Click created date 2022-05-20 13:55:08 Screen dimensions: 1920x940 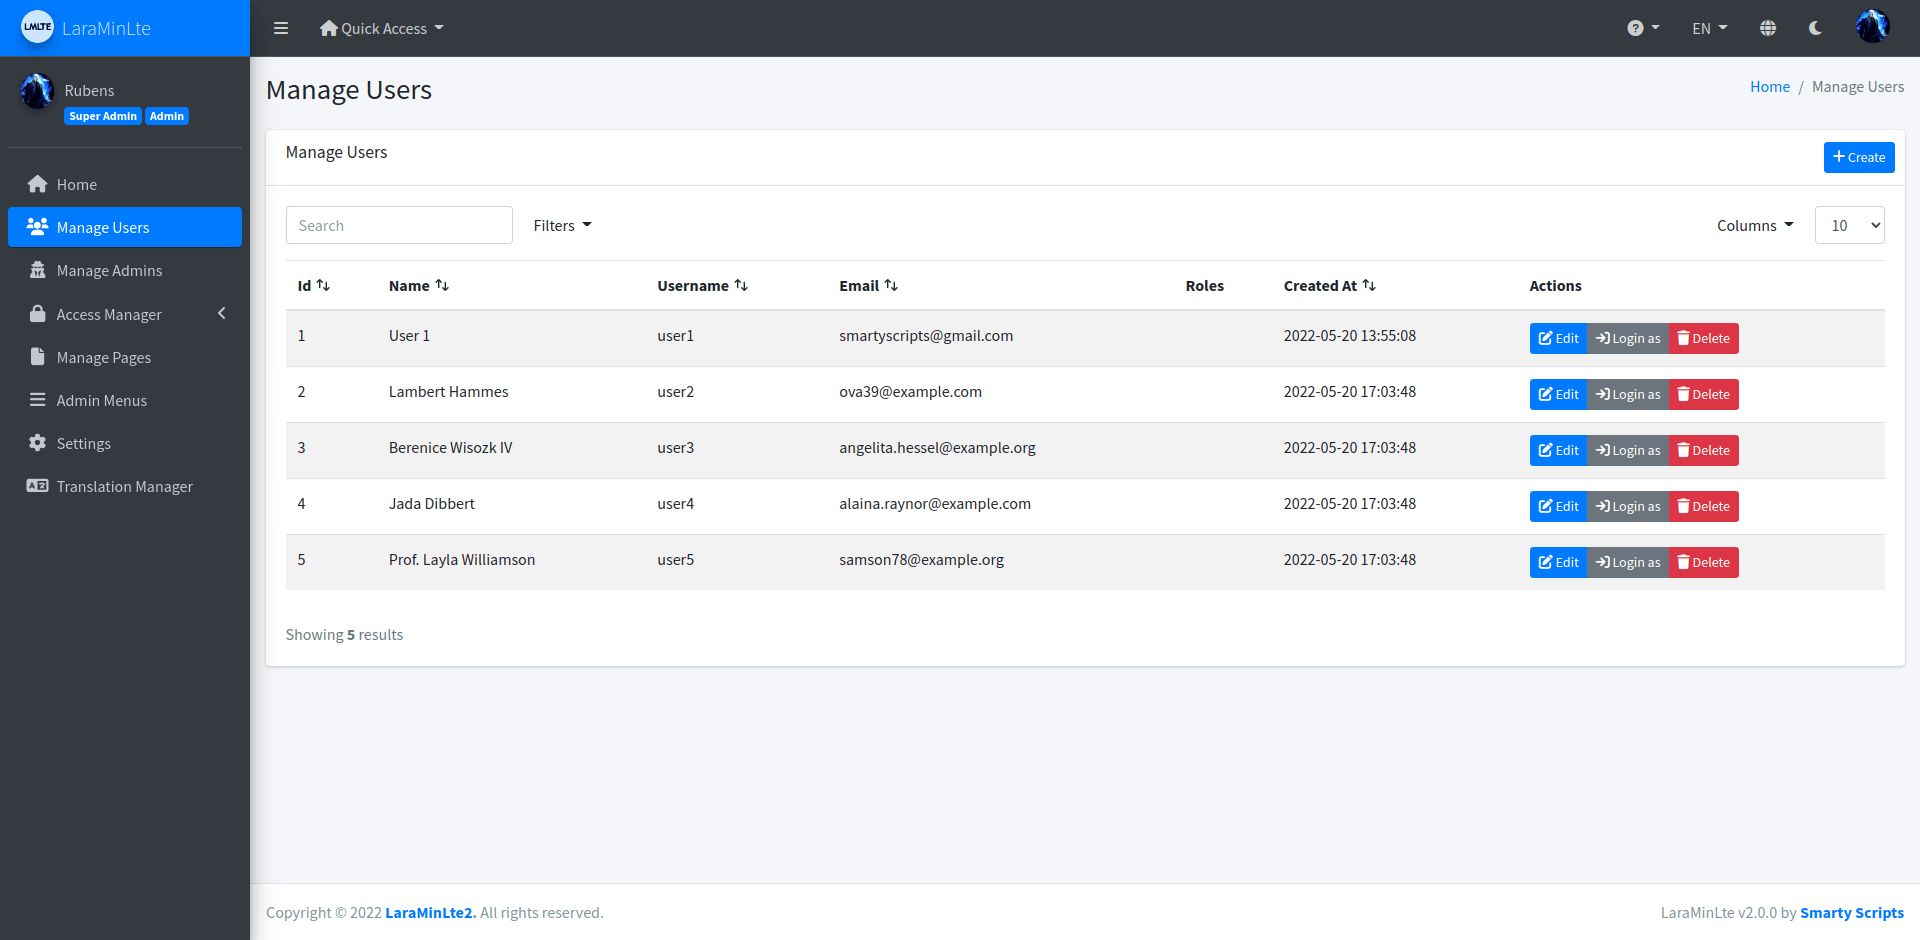point(1350,336)
